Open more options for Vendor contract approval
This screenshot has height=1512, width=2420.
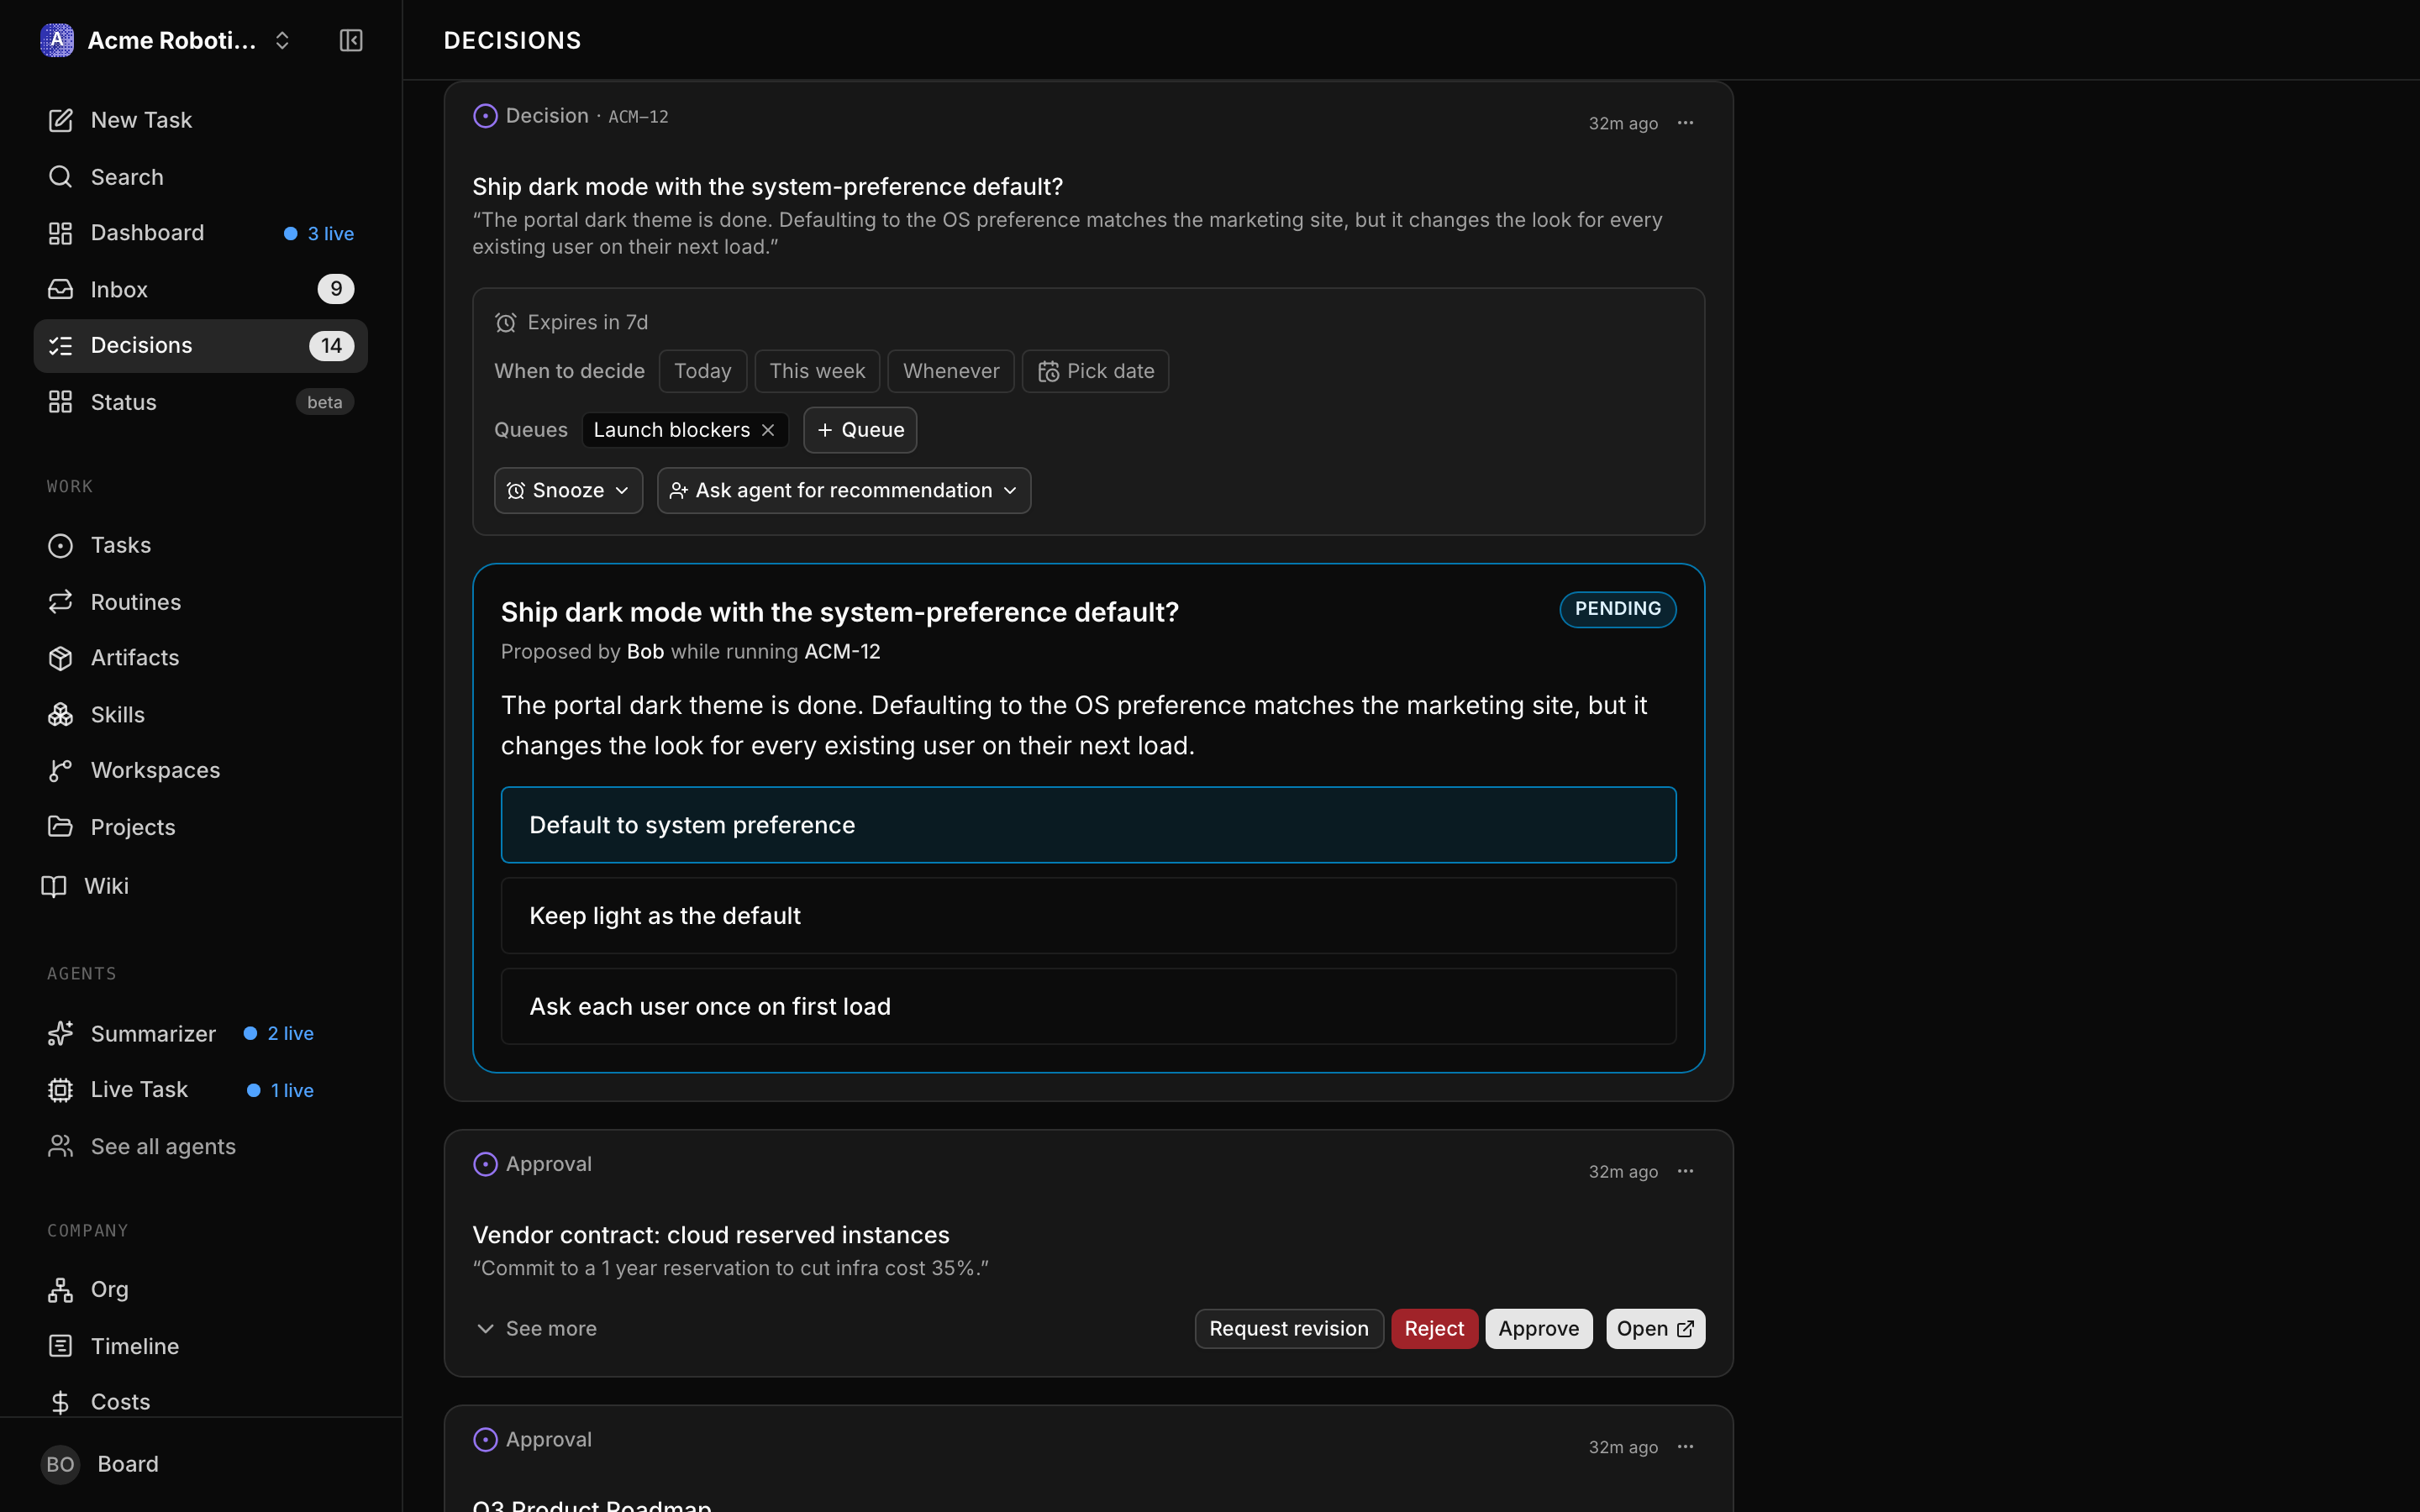(1686, 1171)
